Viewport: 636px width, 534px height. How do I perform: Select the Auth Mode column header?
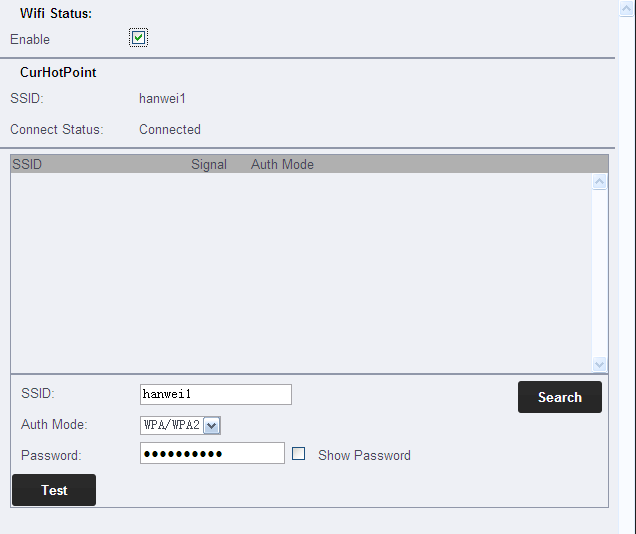pyautogui.click(x=282, y=164)
